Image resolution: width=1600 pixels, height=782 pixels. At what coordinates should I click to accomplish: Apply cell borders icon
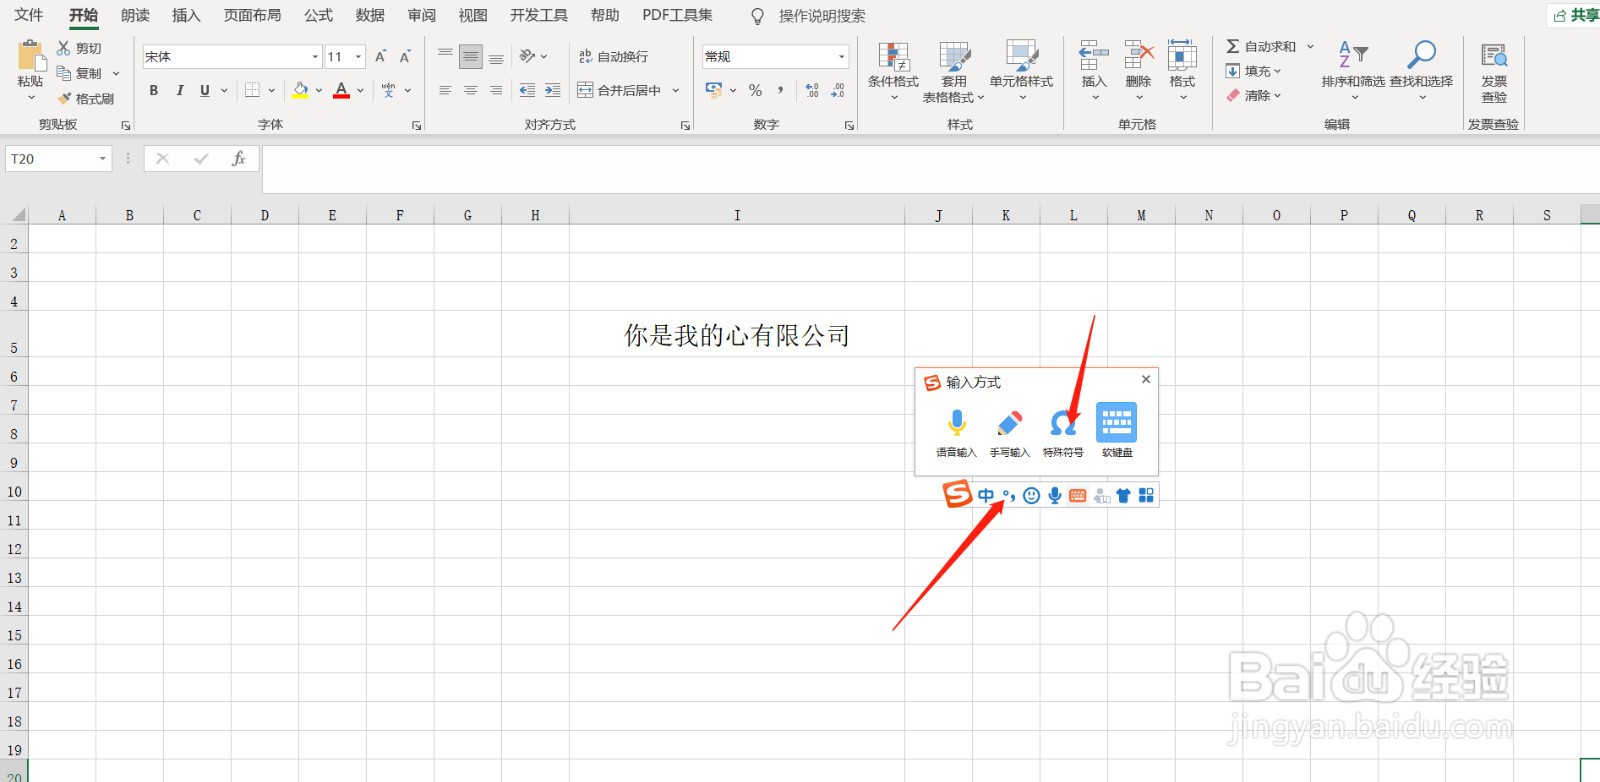pyautogui.click(x=252, y=90)
